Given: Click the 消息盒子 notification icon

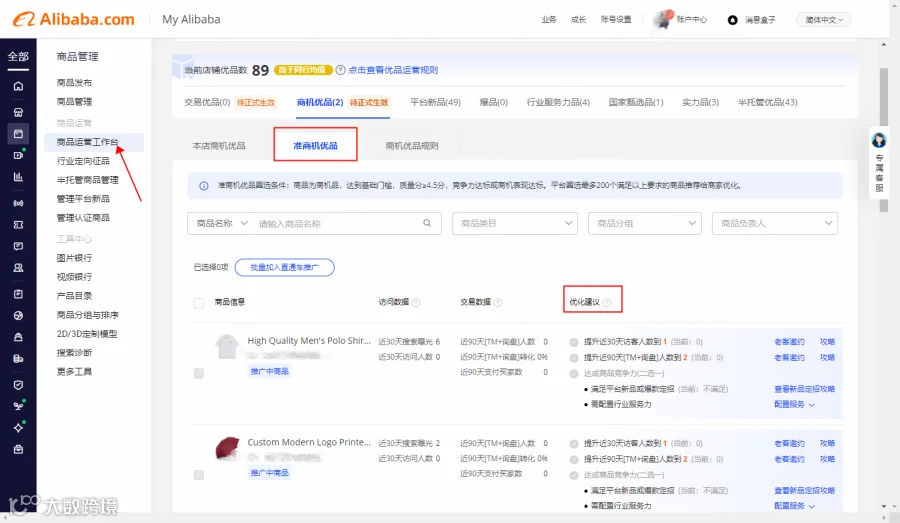Looking at the screenshot, I should click(x=732, y=20).
